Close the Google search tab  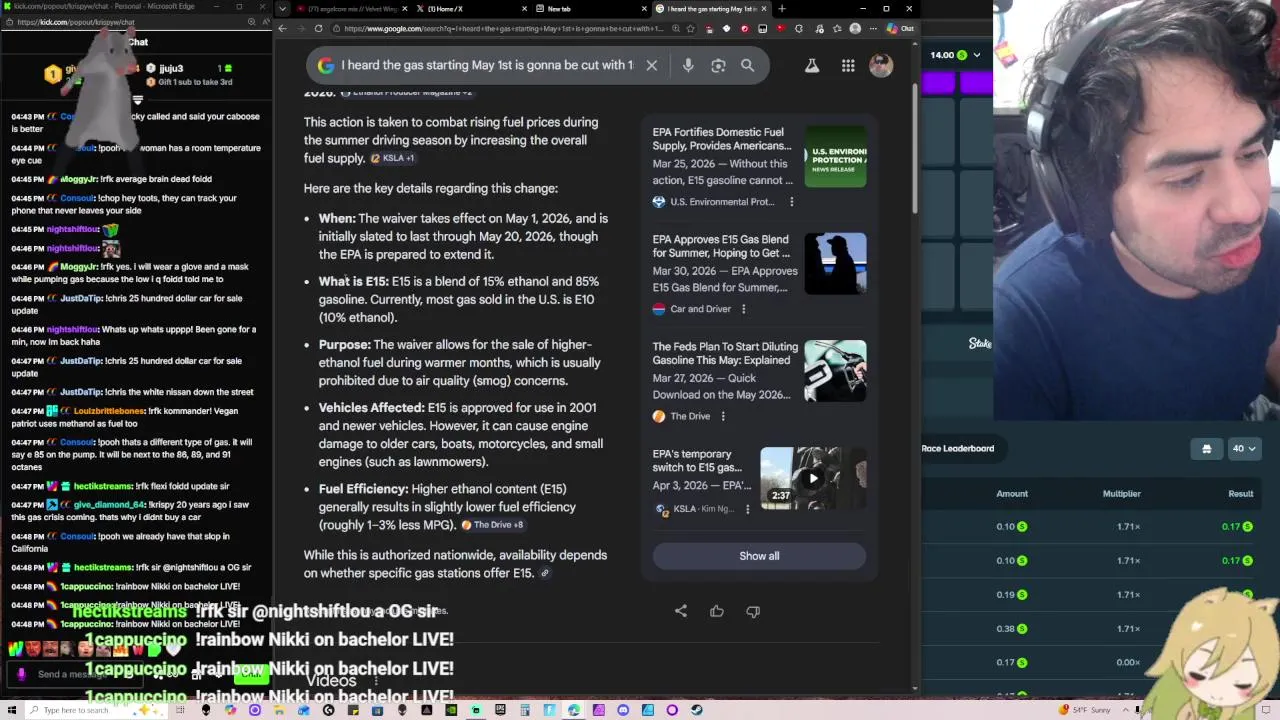click(764, 9)
